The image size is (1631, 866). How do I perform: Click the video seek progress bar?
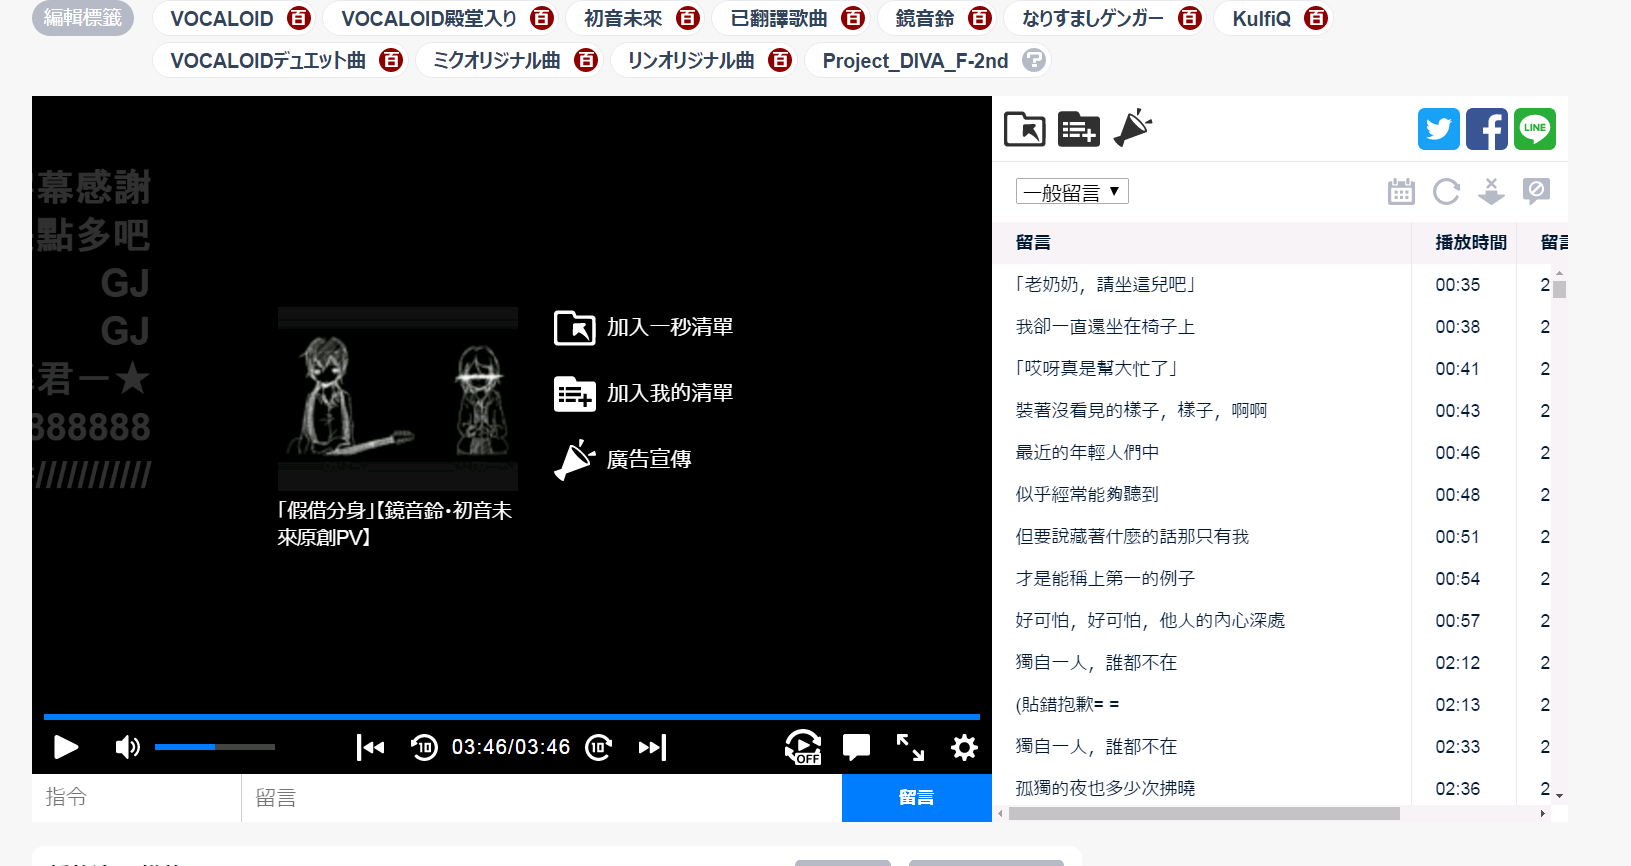[x=512, y=716]
